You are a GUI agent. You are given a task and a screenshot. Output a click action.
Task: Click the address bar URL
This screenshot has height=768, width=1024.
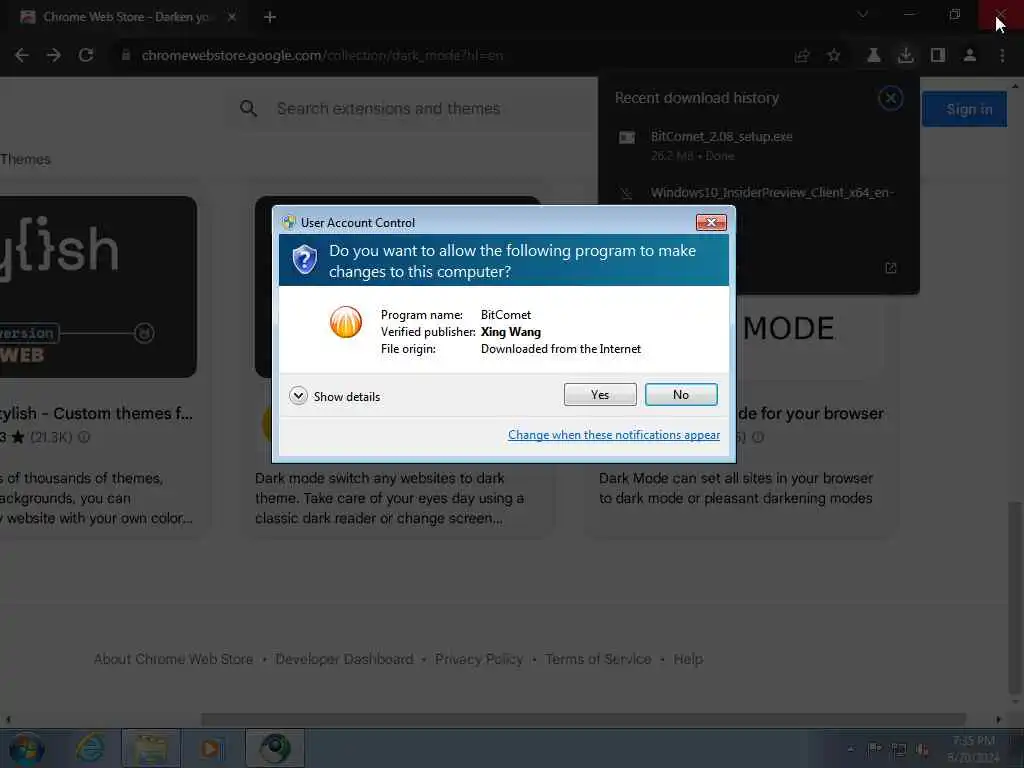(x=322, y=56)
